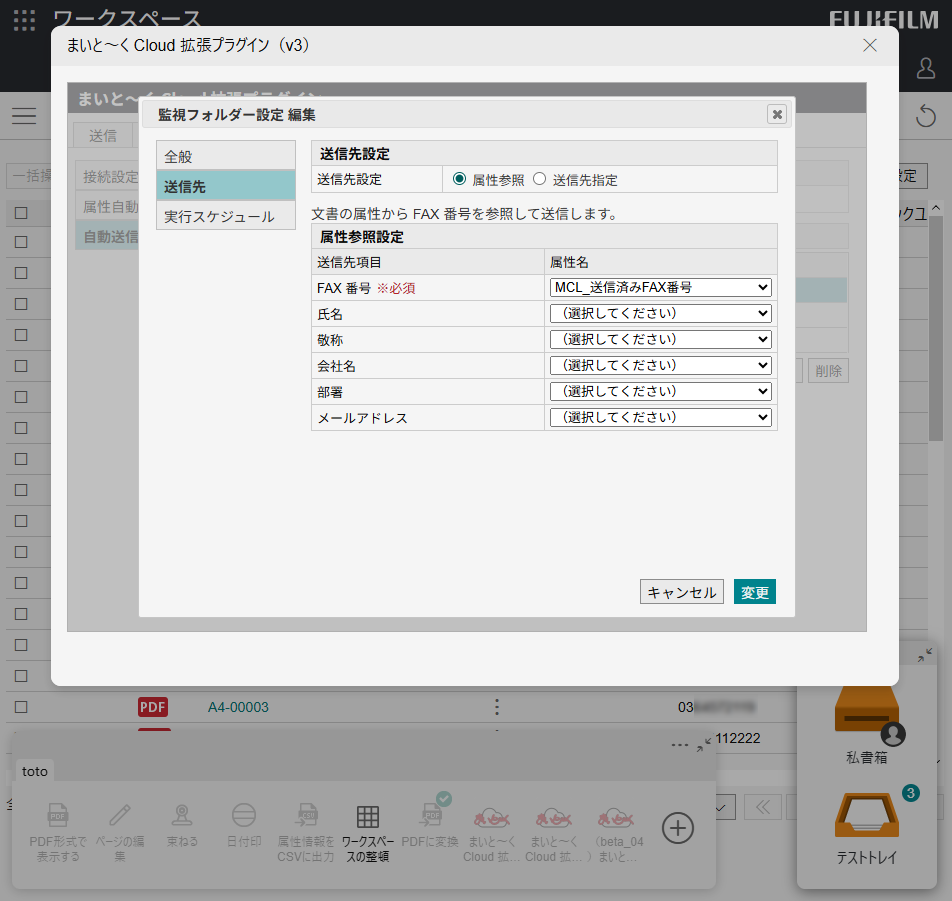Expand the 氏名 attribute dropdown
The width and height of the screenshot is (952, 901).
pos(661,313)
